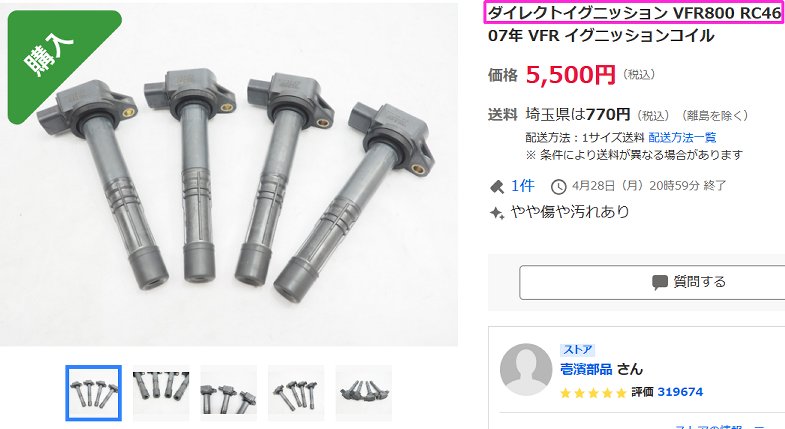Open the 配送方法一覧 link
Screen dimensions: 785x429
pyautogui.click(x=682, y=137)
